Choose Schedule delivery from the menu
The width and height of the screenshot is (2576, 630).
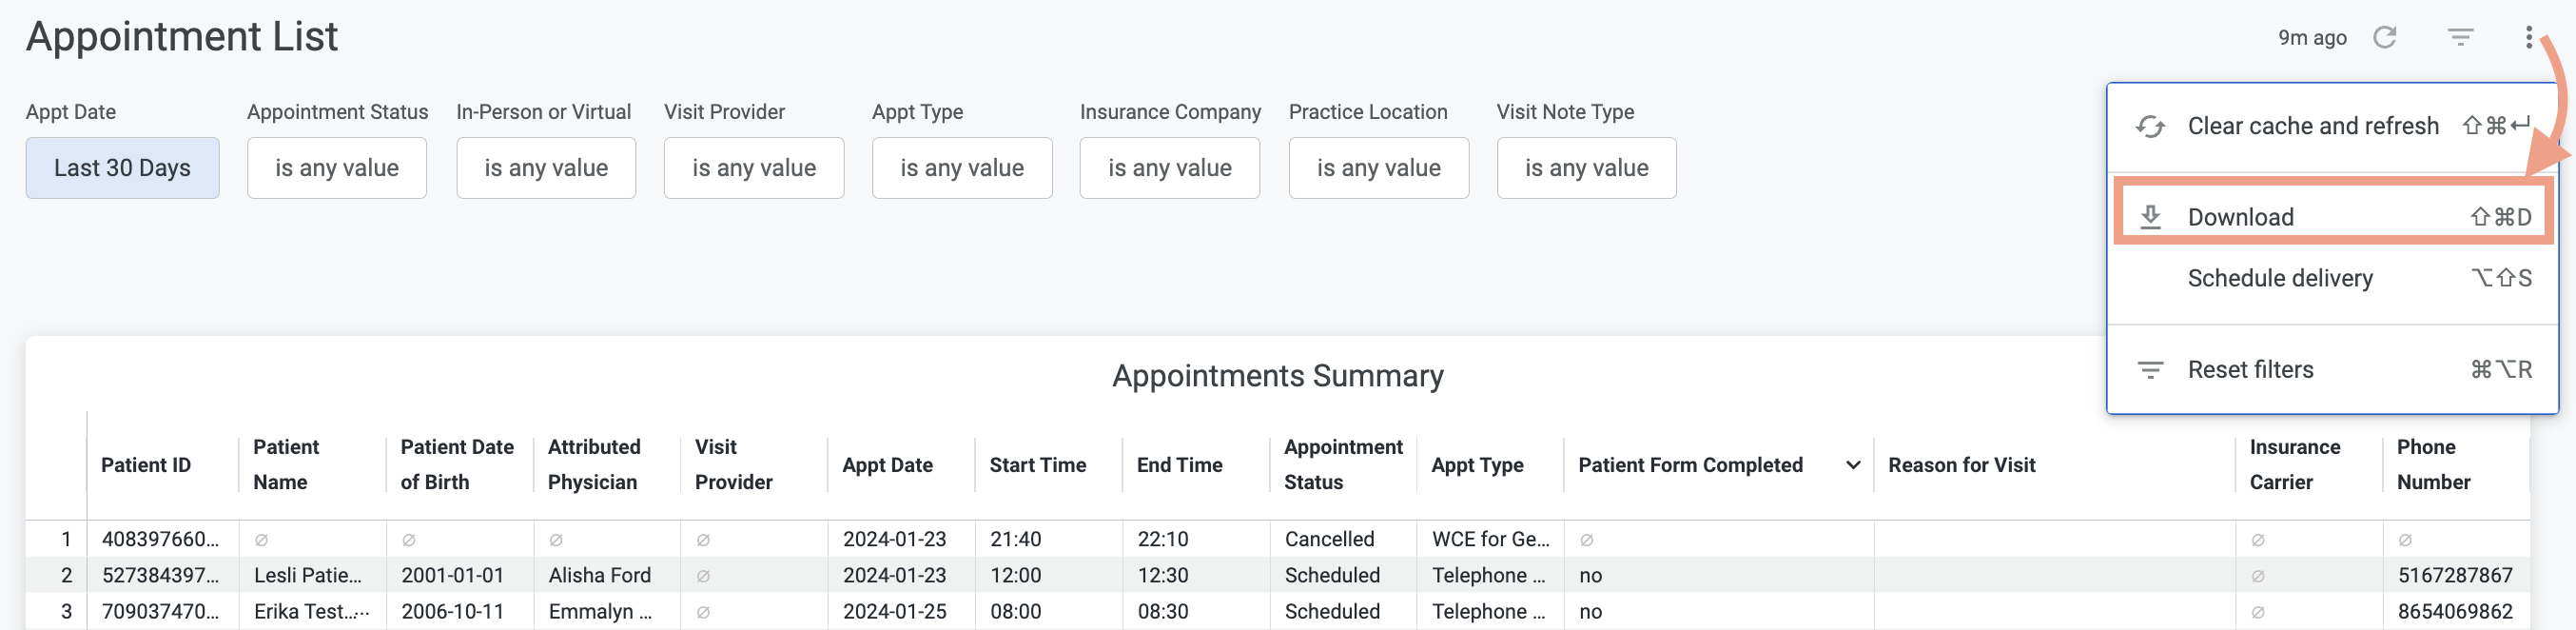click(2281, 278)
